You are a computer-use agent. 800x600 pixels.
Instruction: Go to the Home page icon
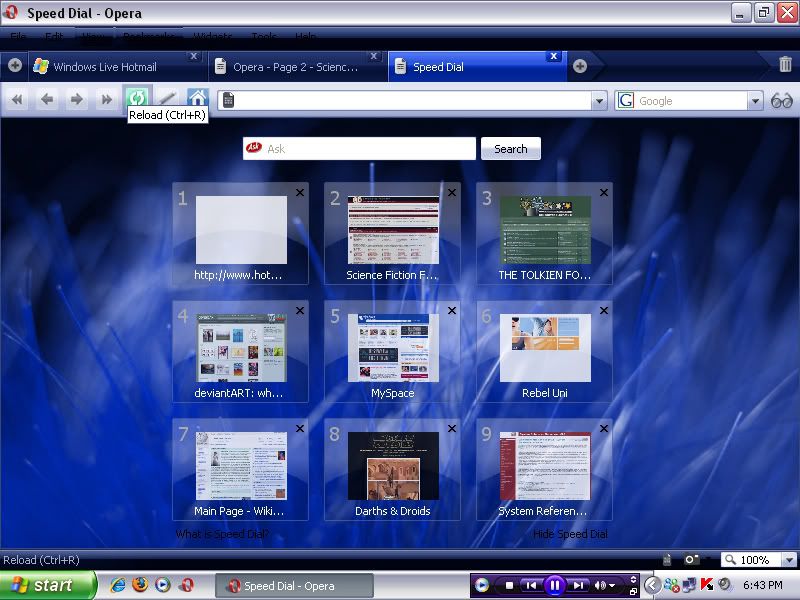197,97
